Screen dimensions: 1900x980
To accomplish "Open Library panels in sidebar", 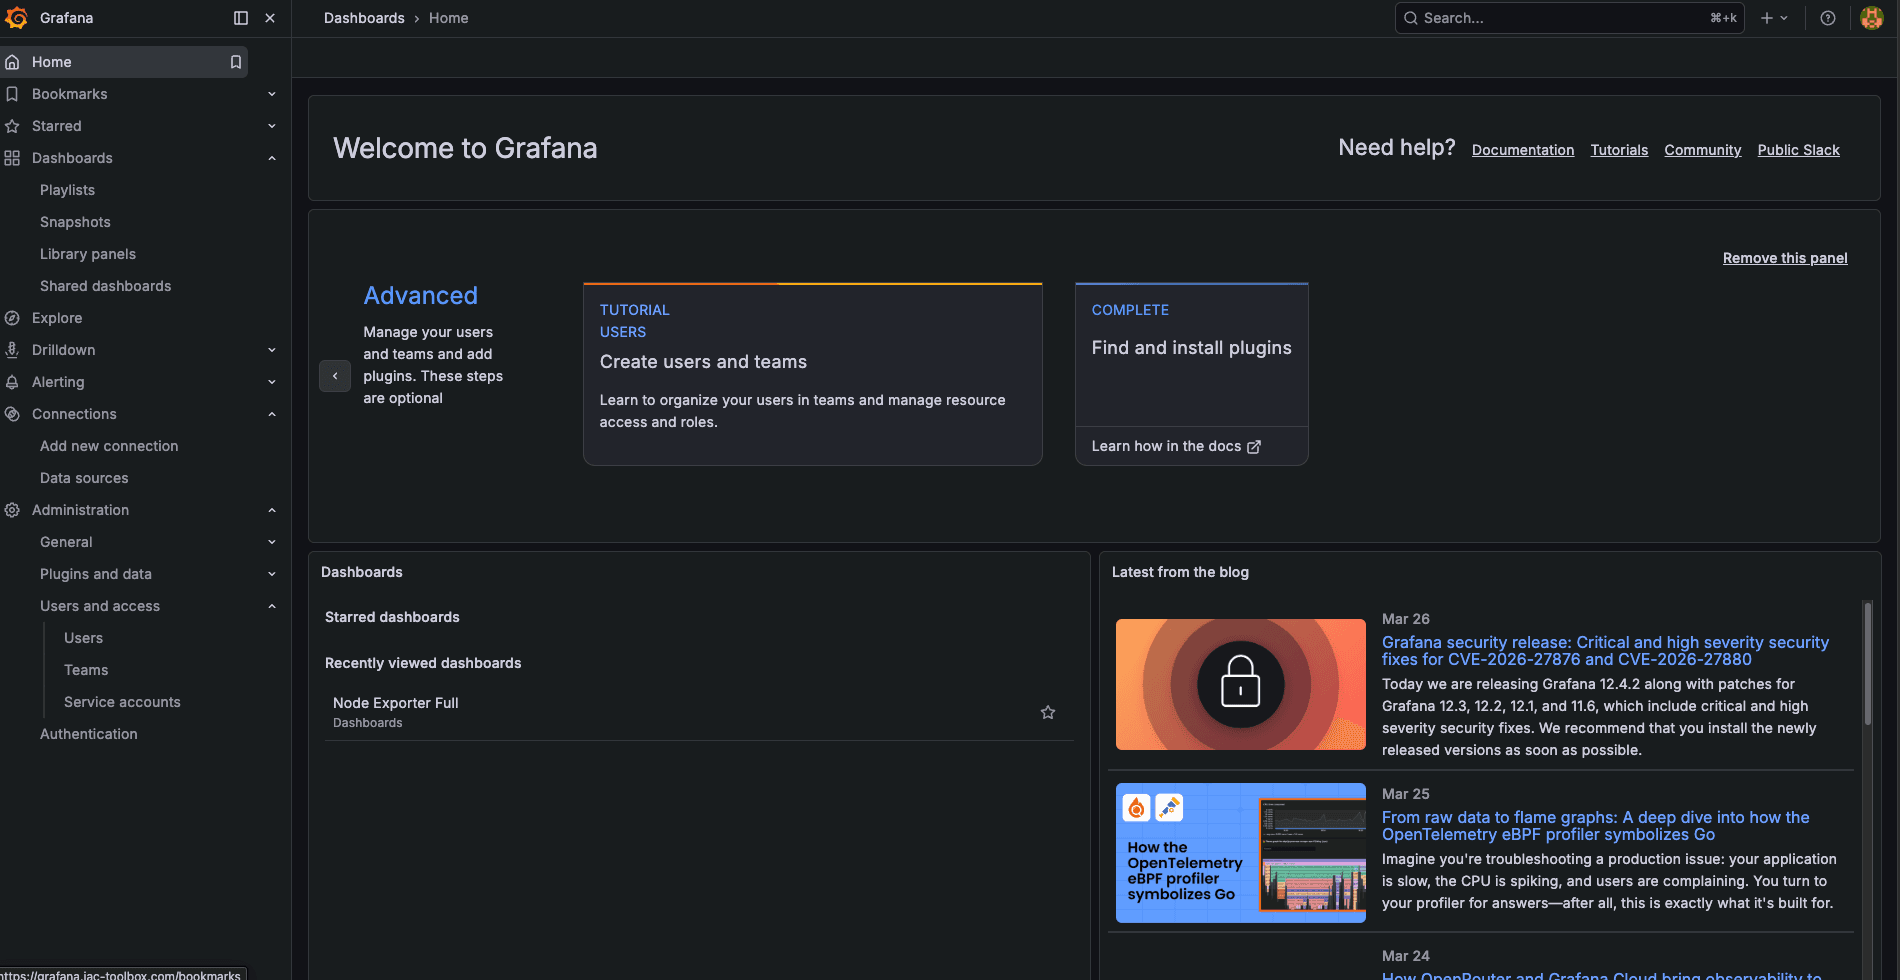I will pyautogui.click(x=88, y=254).
